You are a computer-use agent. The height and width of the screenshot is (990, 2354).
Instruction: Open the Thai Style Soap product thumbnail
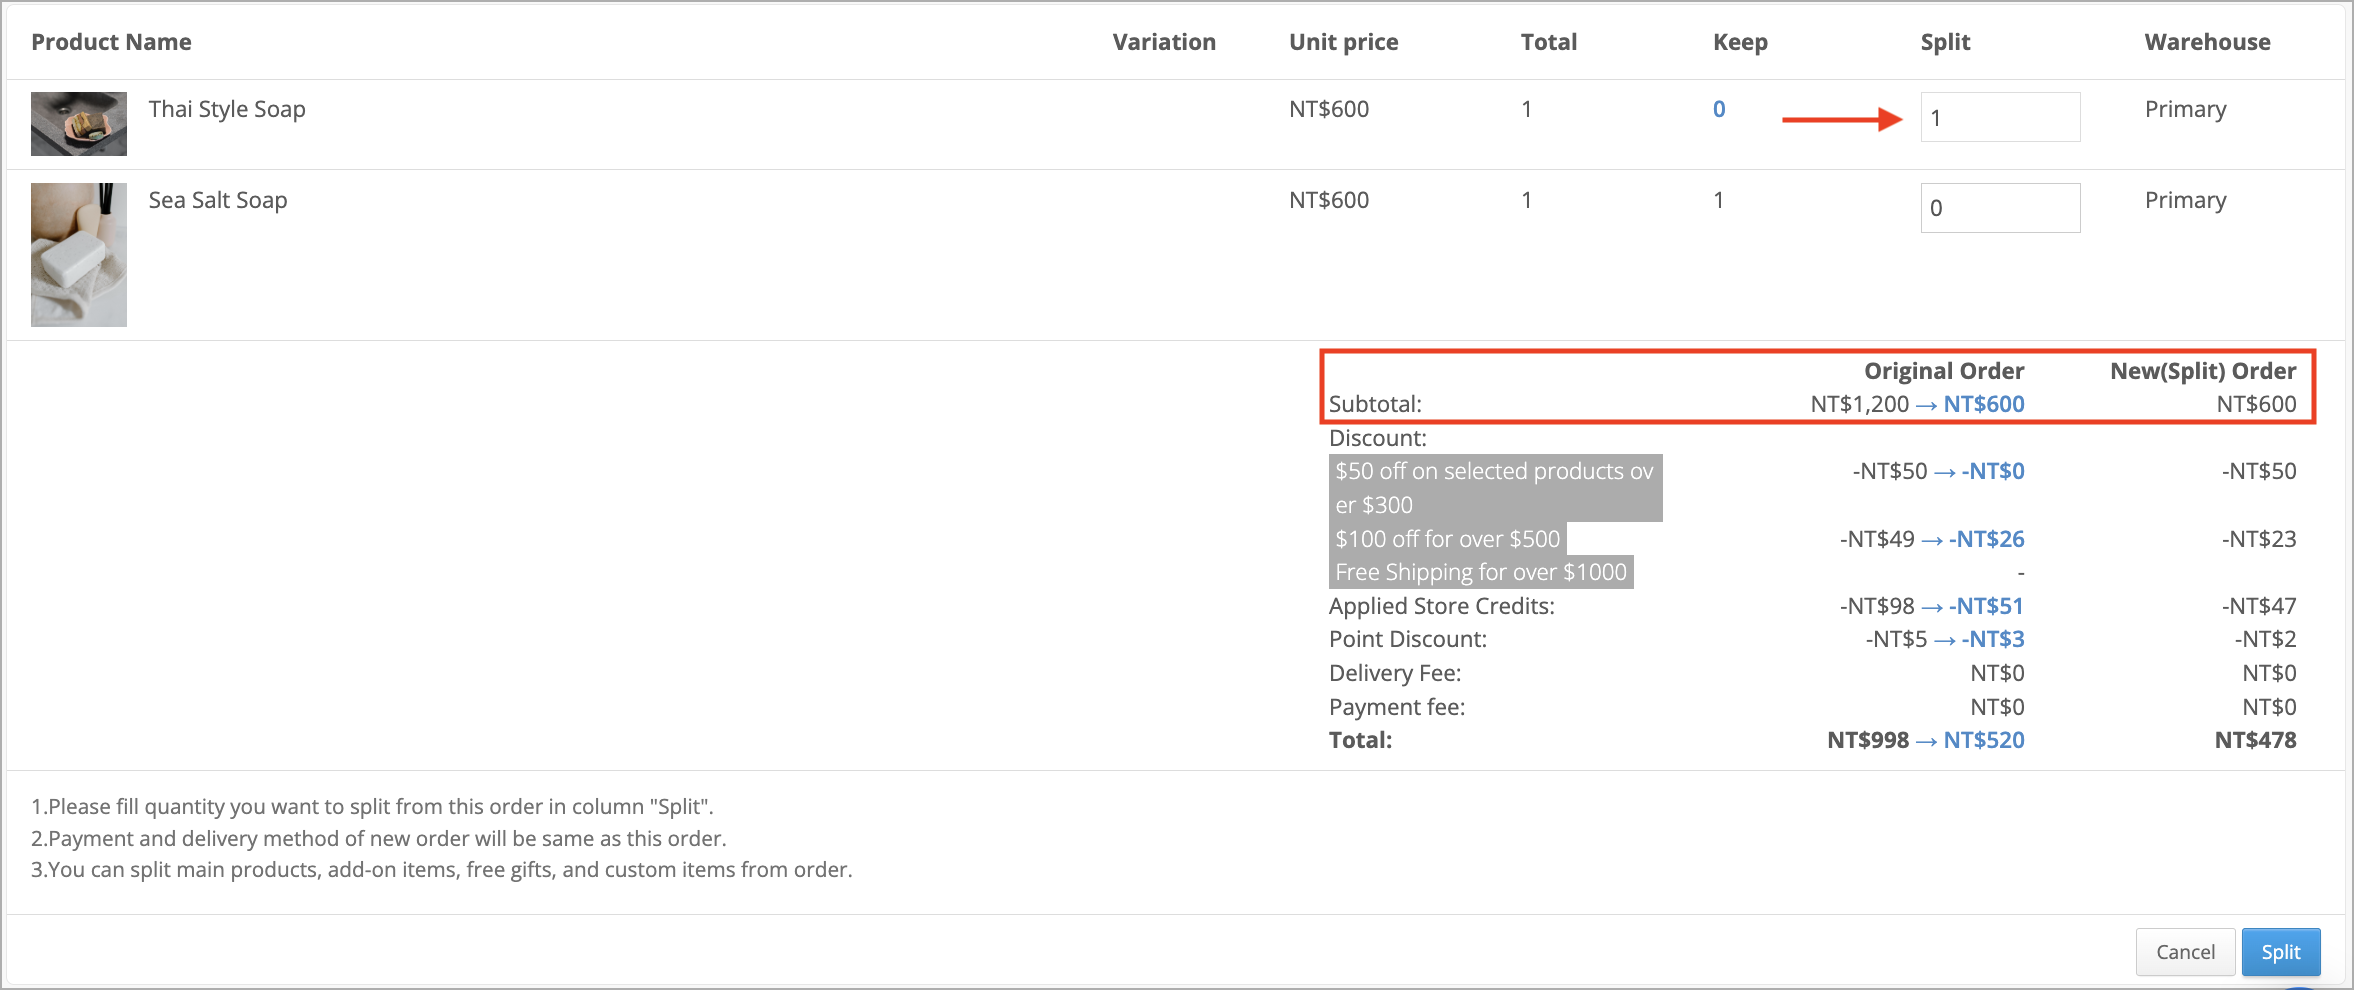[79, 124]
